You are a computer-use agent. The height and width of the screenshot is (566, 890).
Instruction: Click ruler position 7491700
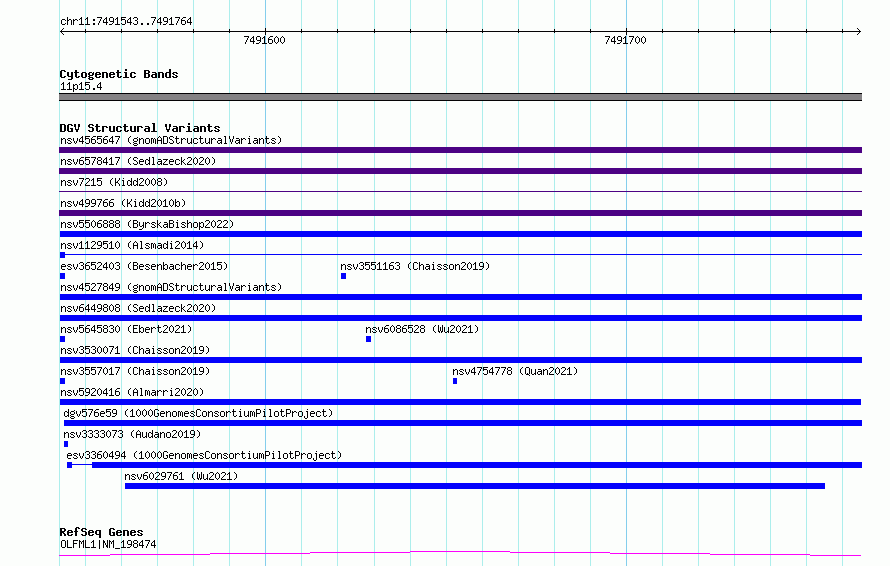click(625, 40)
